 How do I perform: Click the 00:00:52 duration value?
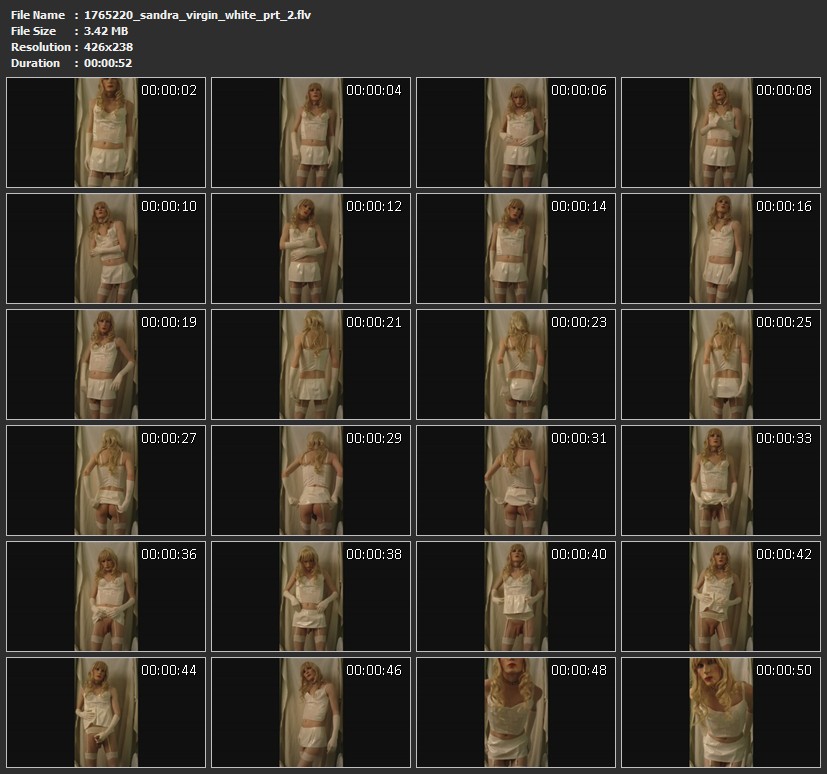[109, 63]
